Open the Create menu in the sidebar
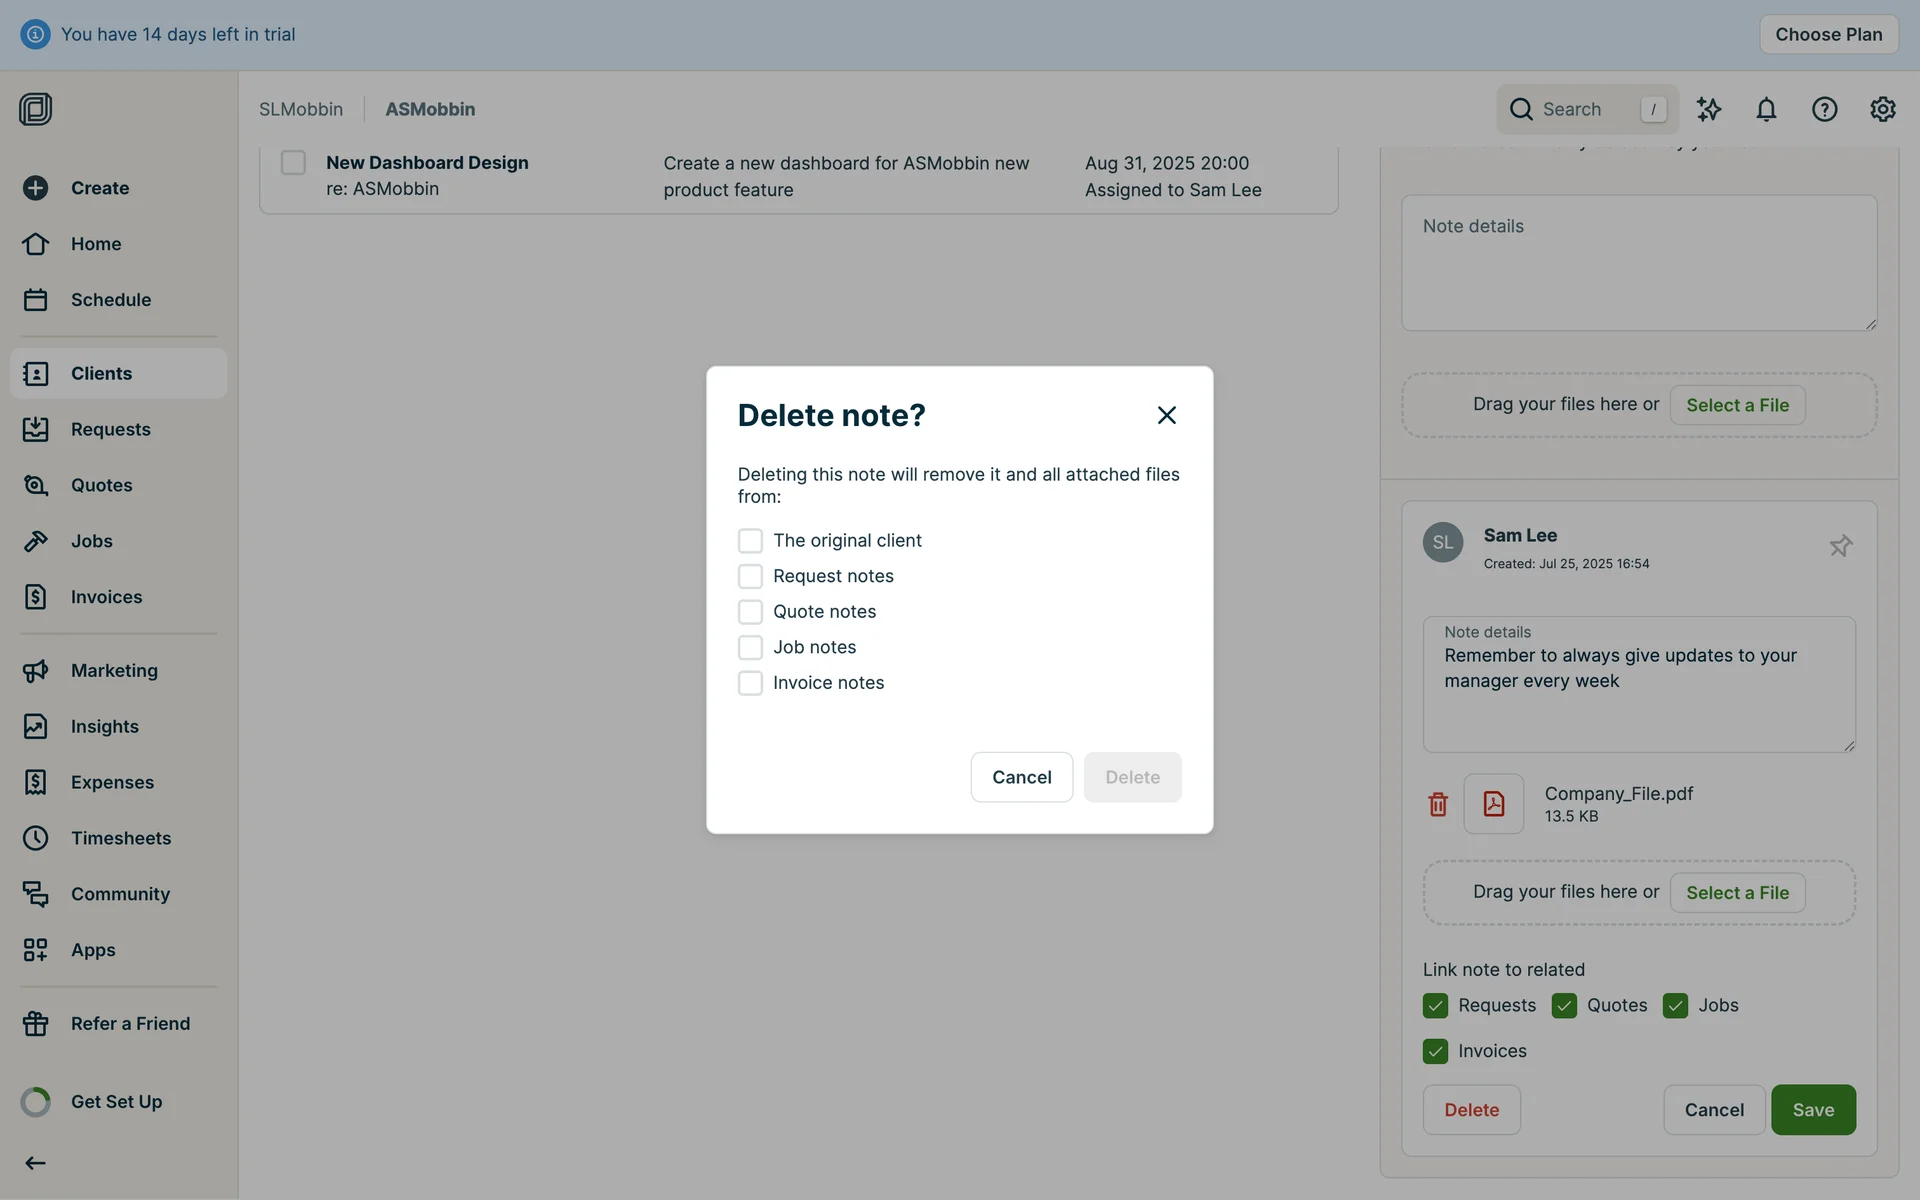This screenshot has width=1920, height=1200. coord(99,188)
